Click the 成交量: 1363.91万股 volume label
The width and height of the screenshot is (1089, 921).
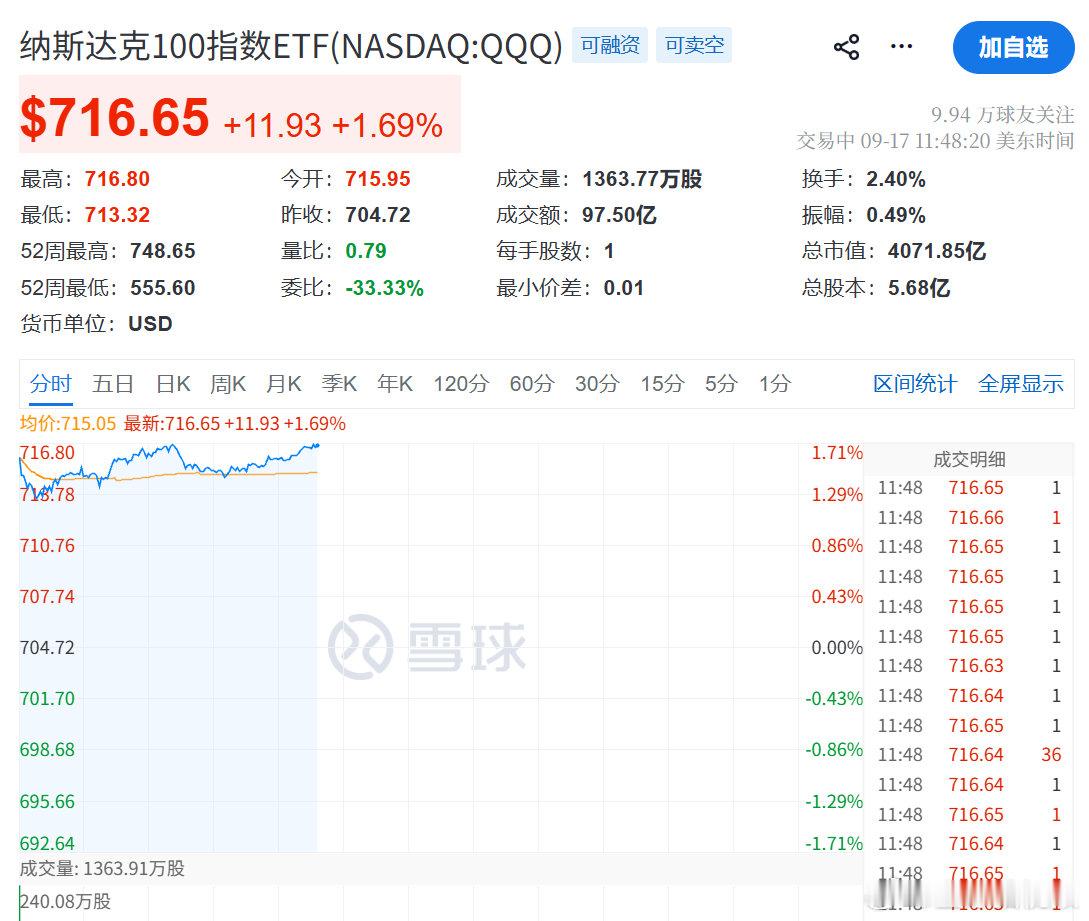tap(102, 868)
